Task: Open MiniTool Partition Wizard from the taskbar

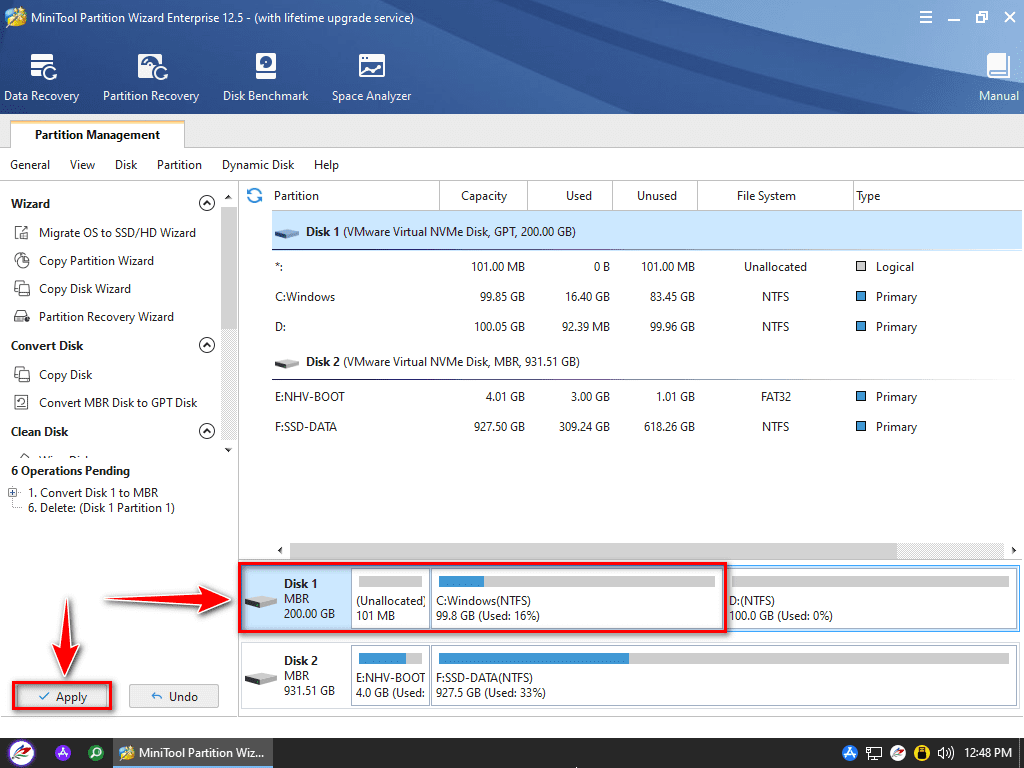Action: click(193, 752)
